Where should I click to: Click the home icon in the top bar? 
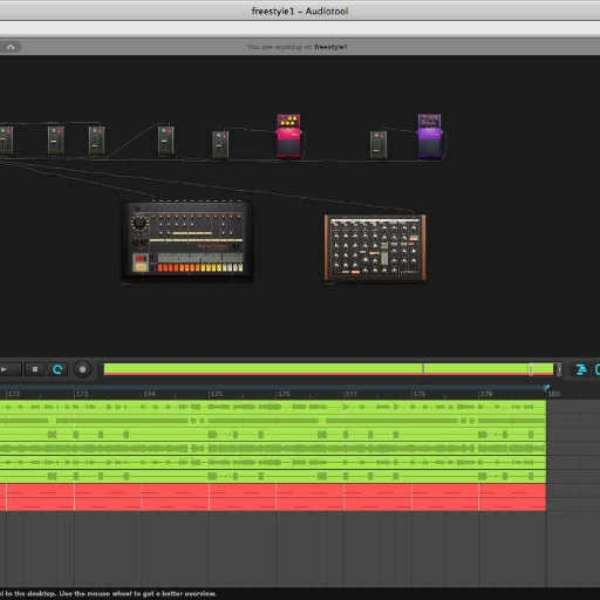point(11,47)
